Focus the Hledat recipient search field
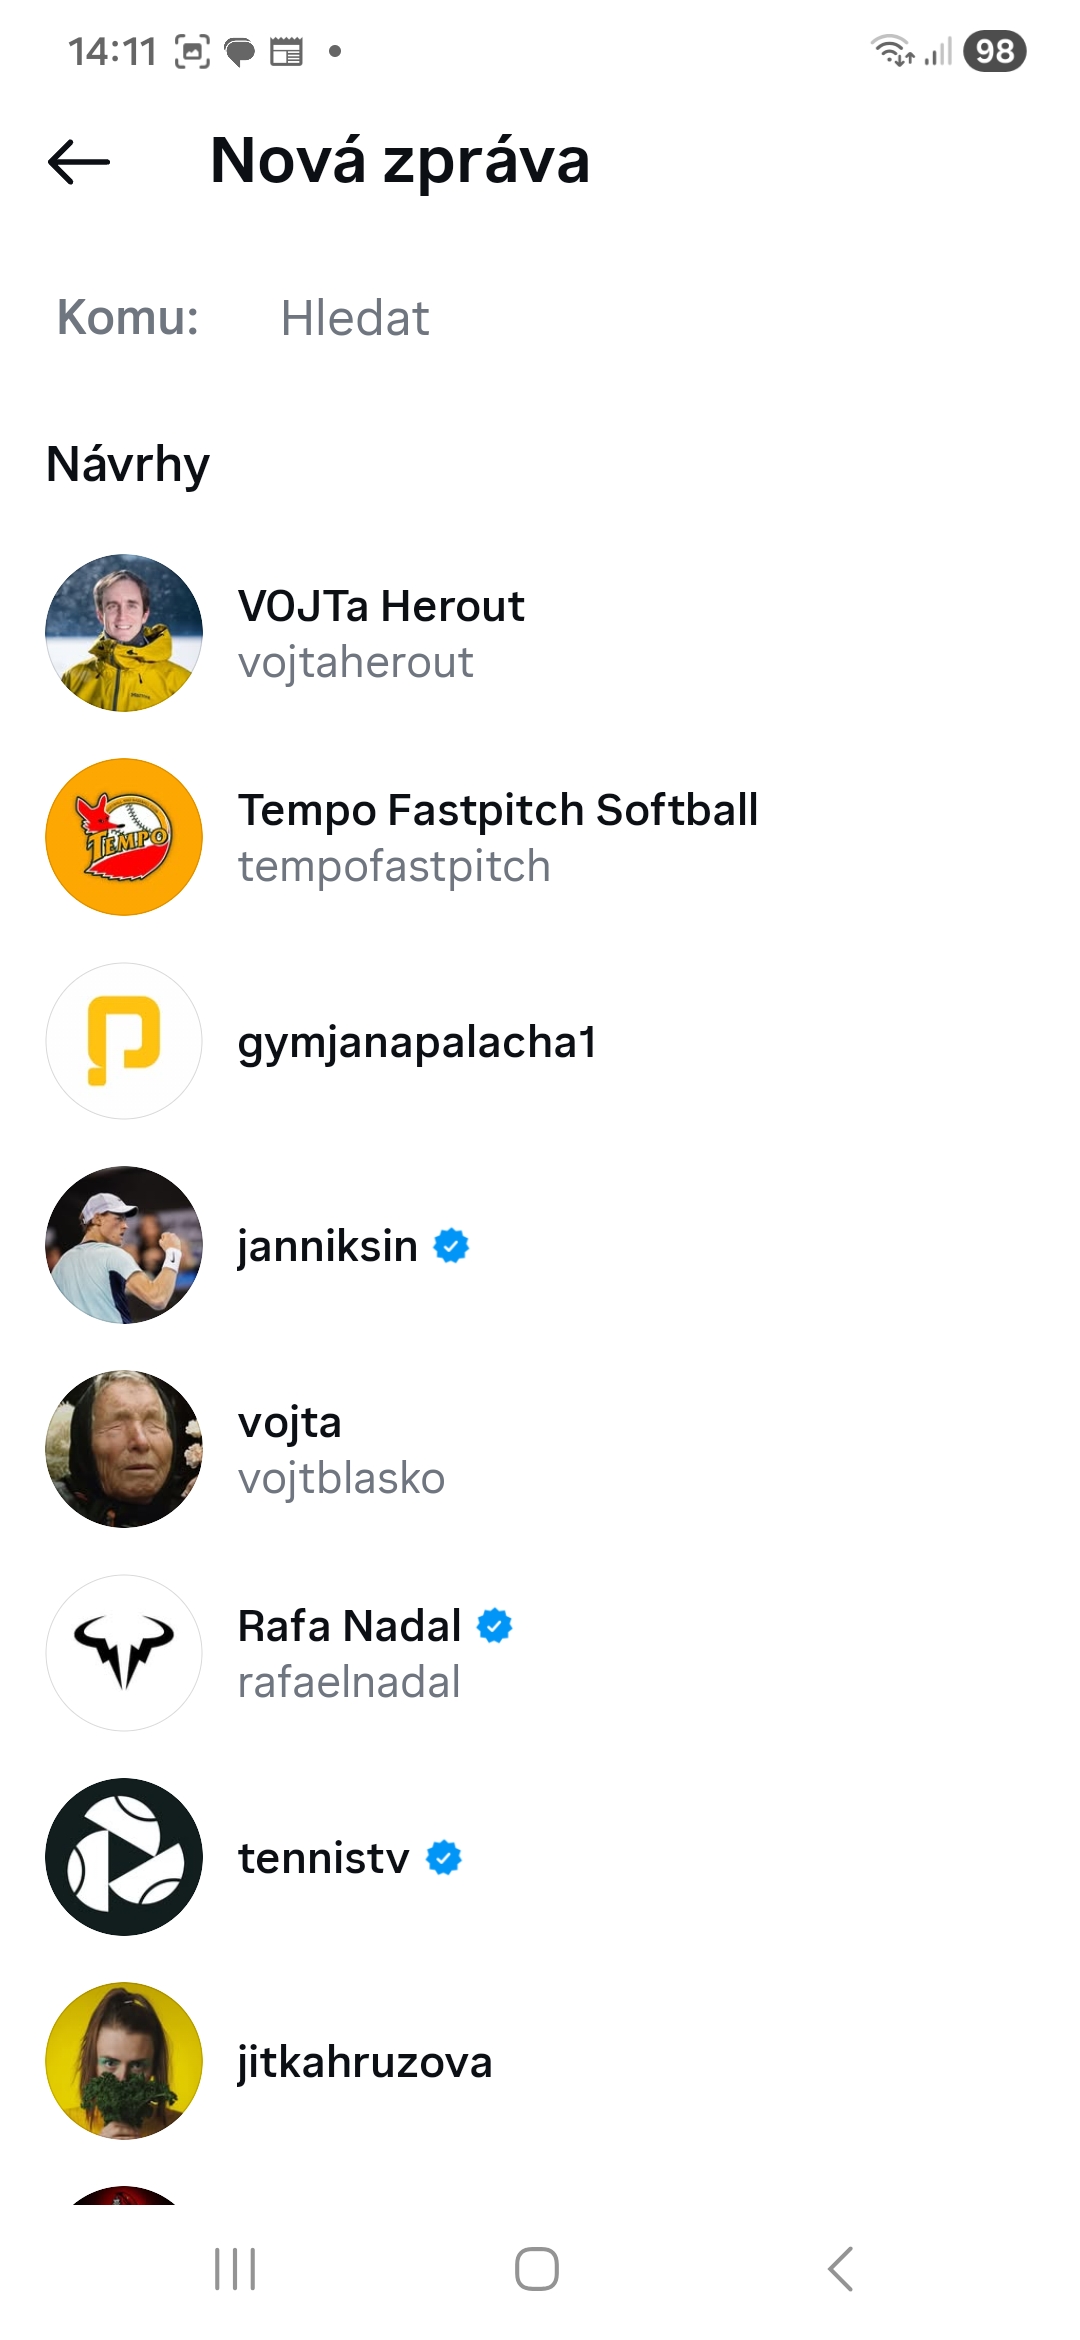 600,319
